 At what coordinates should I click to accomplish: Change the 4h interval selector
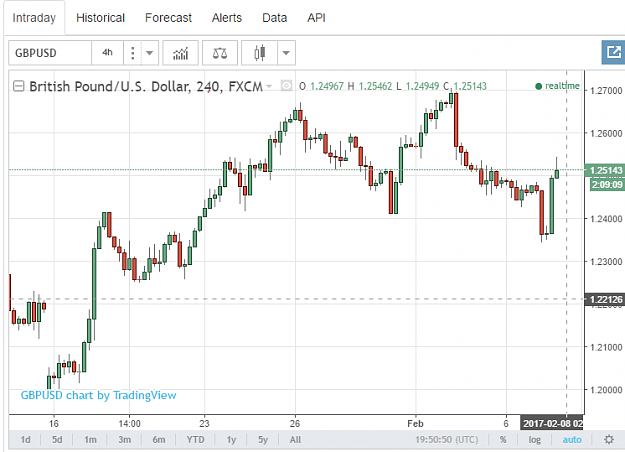click(x=107, y=53)
